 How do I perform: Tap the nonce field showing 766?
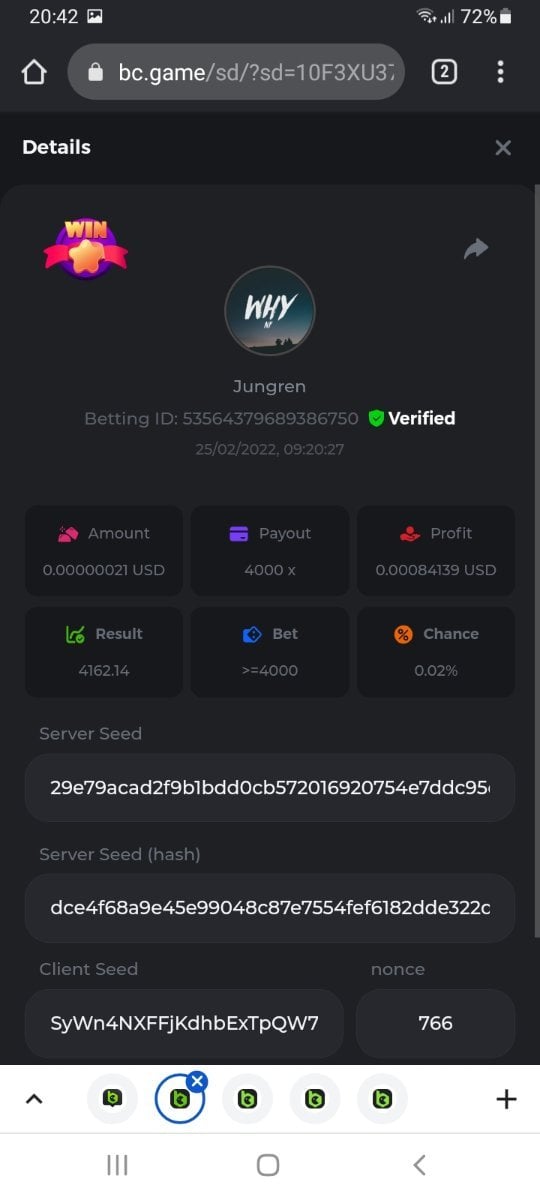[x=436, y=1023]
